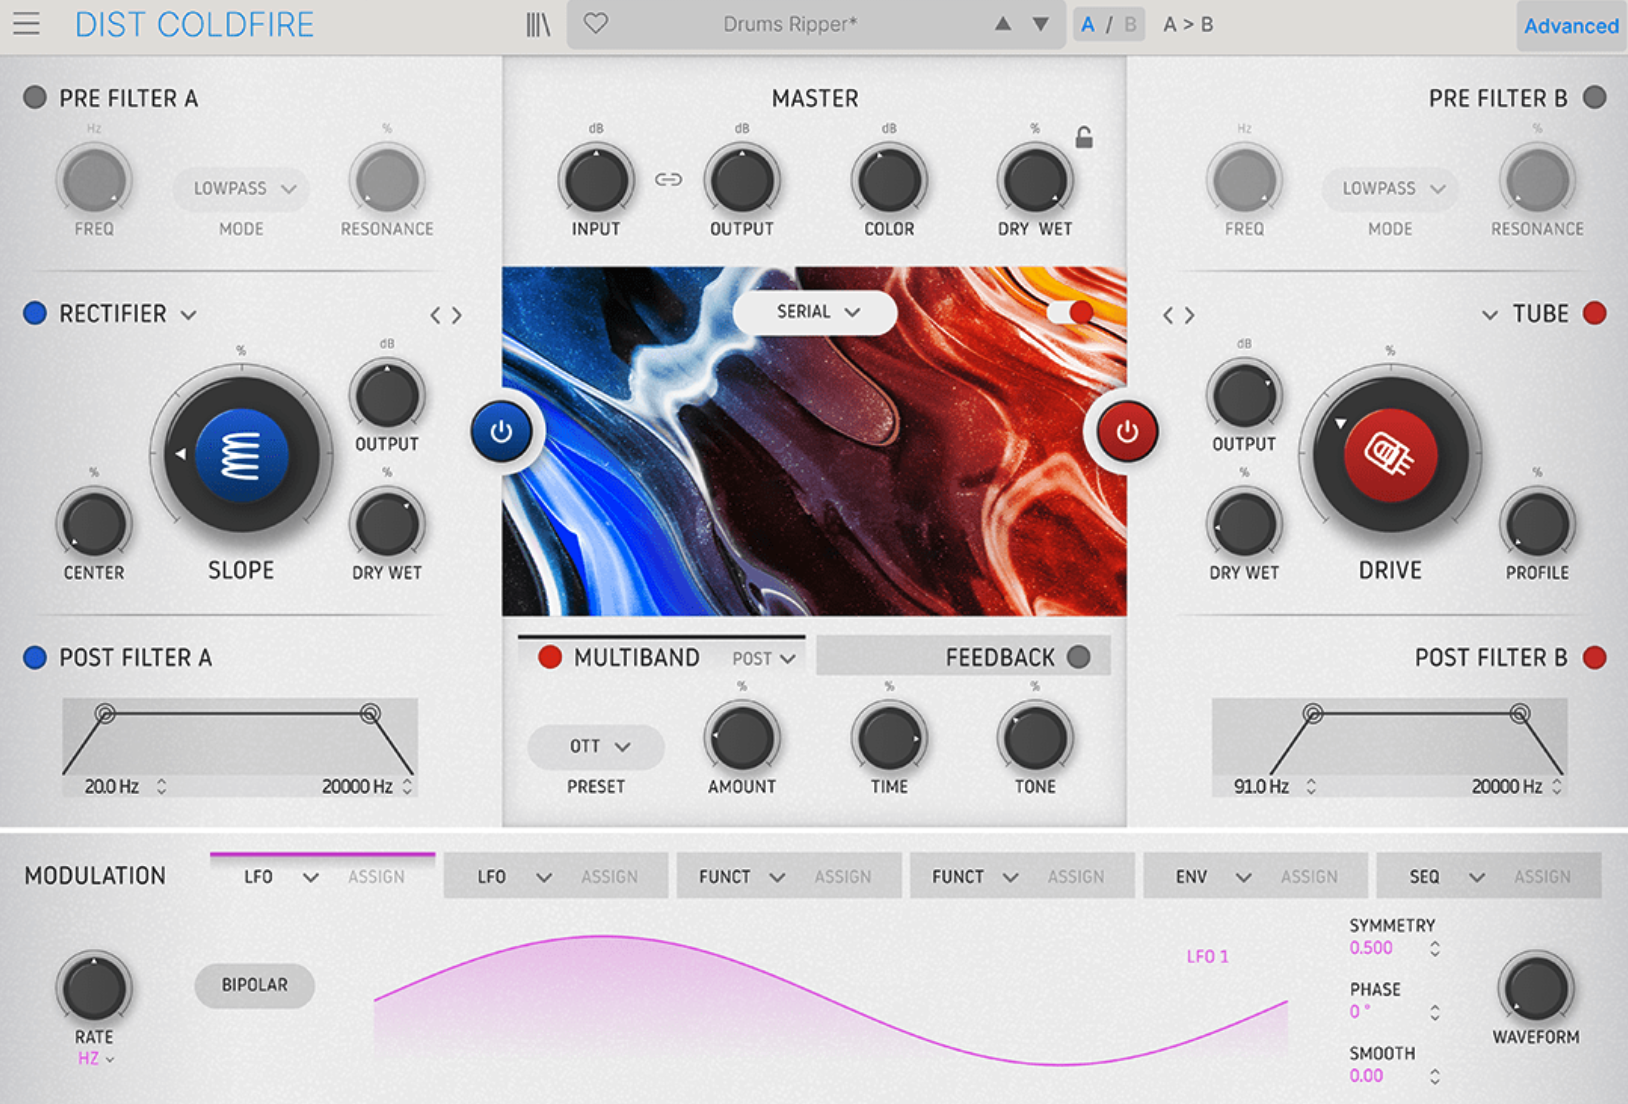
Task: Click the input/output link chain icon
Action: point(669,180)
